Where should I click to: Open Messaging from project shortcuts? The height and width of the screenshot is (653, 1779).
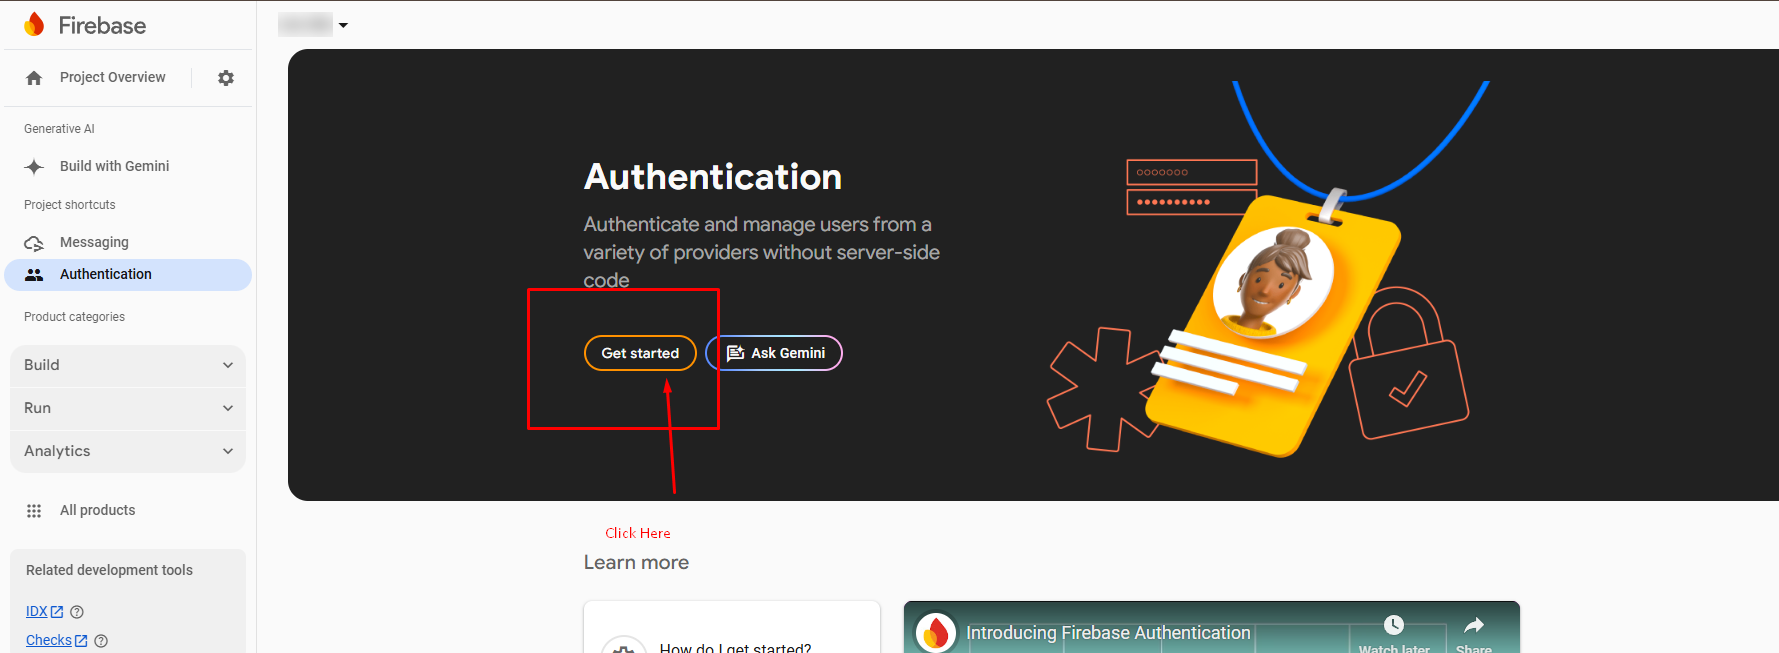(94, 243)
